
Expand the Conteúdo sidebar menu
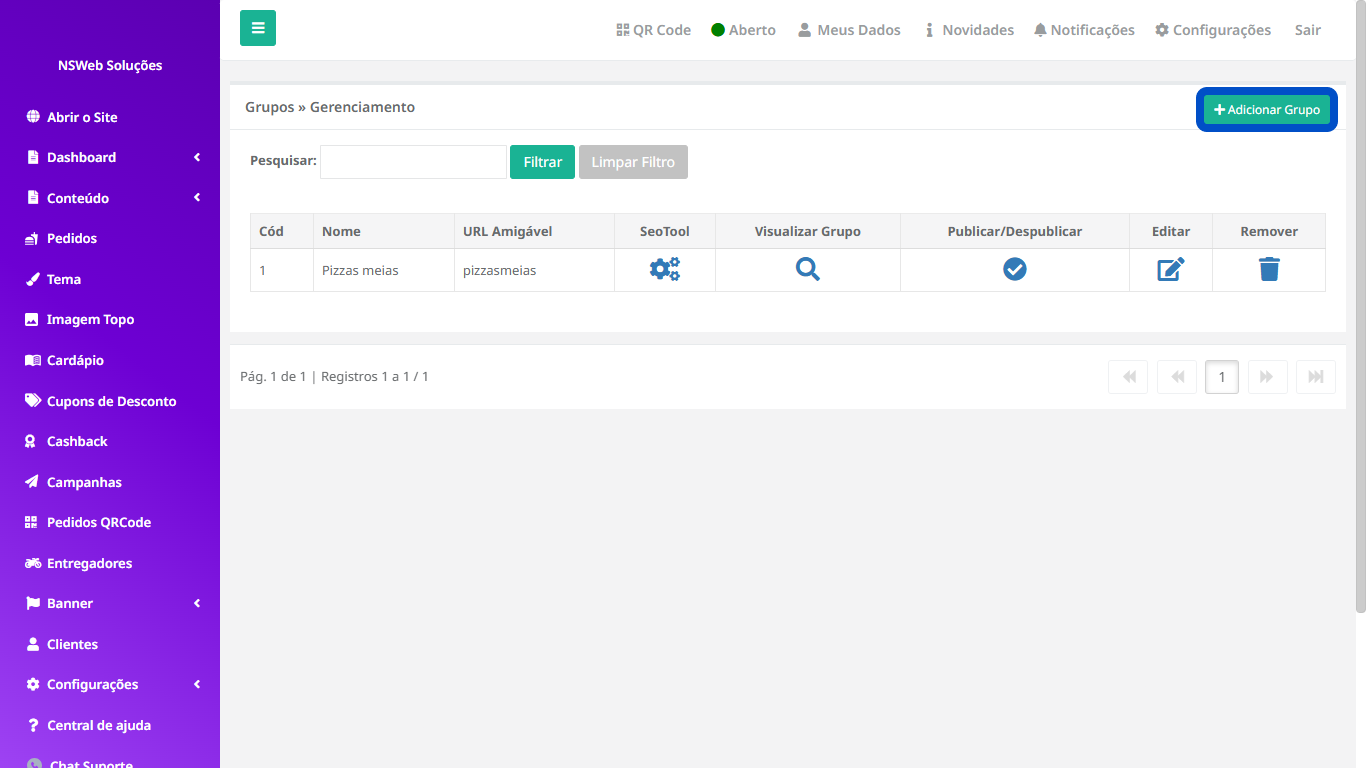[110, 198]
